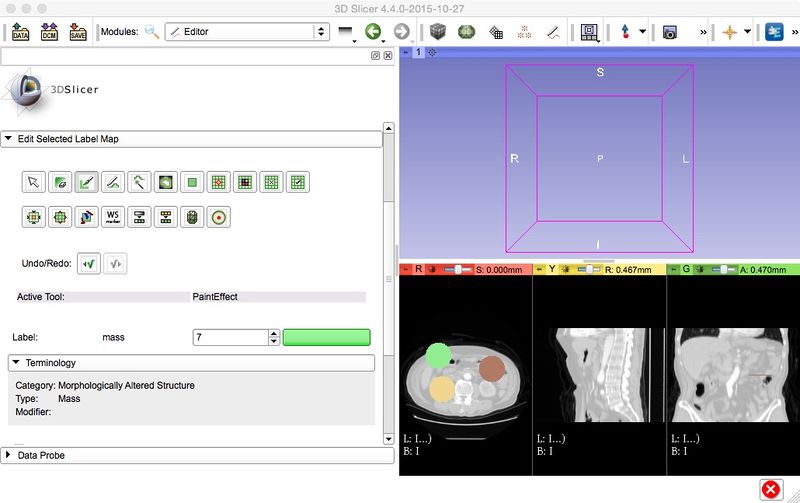Open the dropdown arrow beside fiducial icon

click(x=642, y=31)
